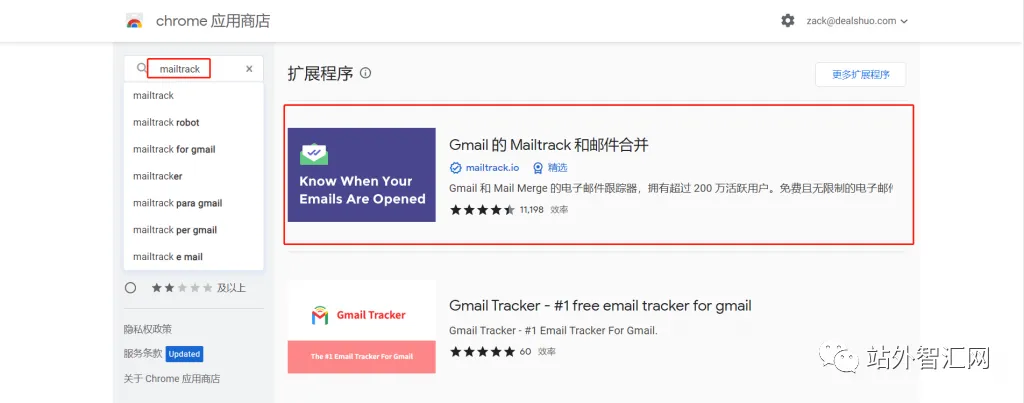
Task: Open the settings gear icon
Action: [x=788, y=21]
